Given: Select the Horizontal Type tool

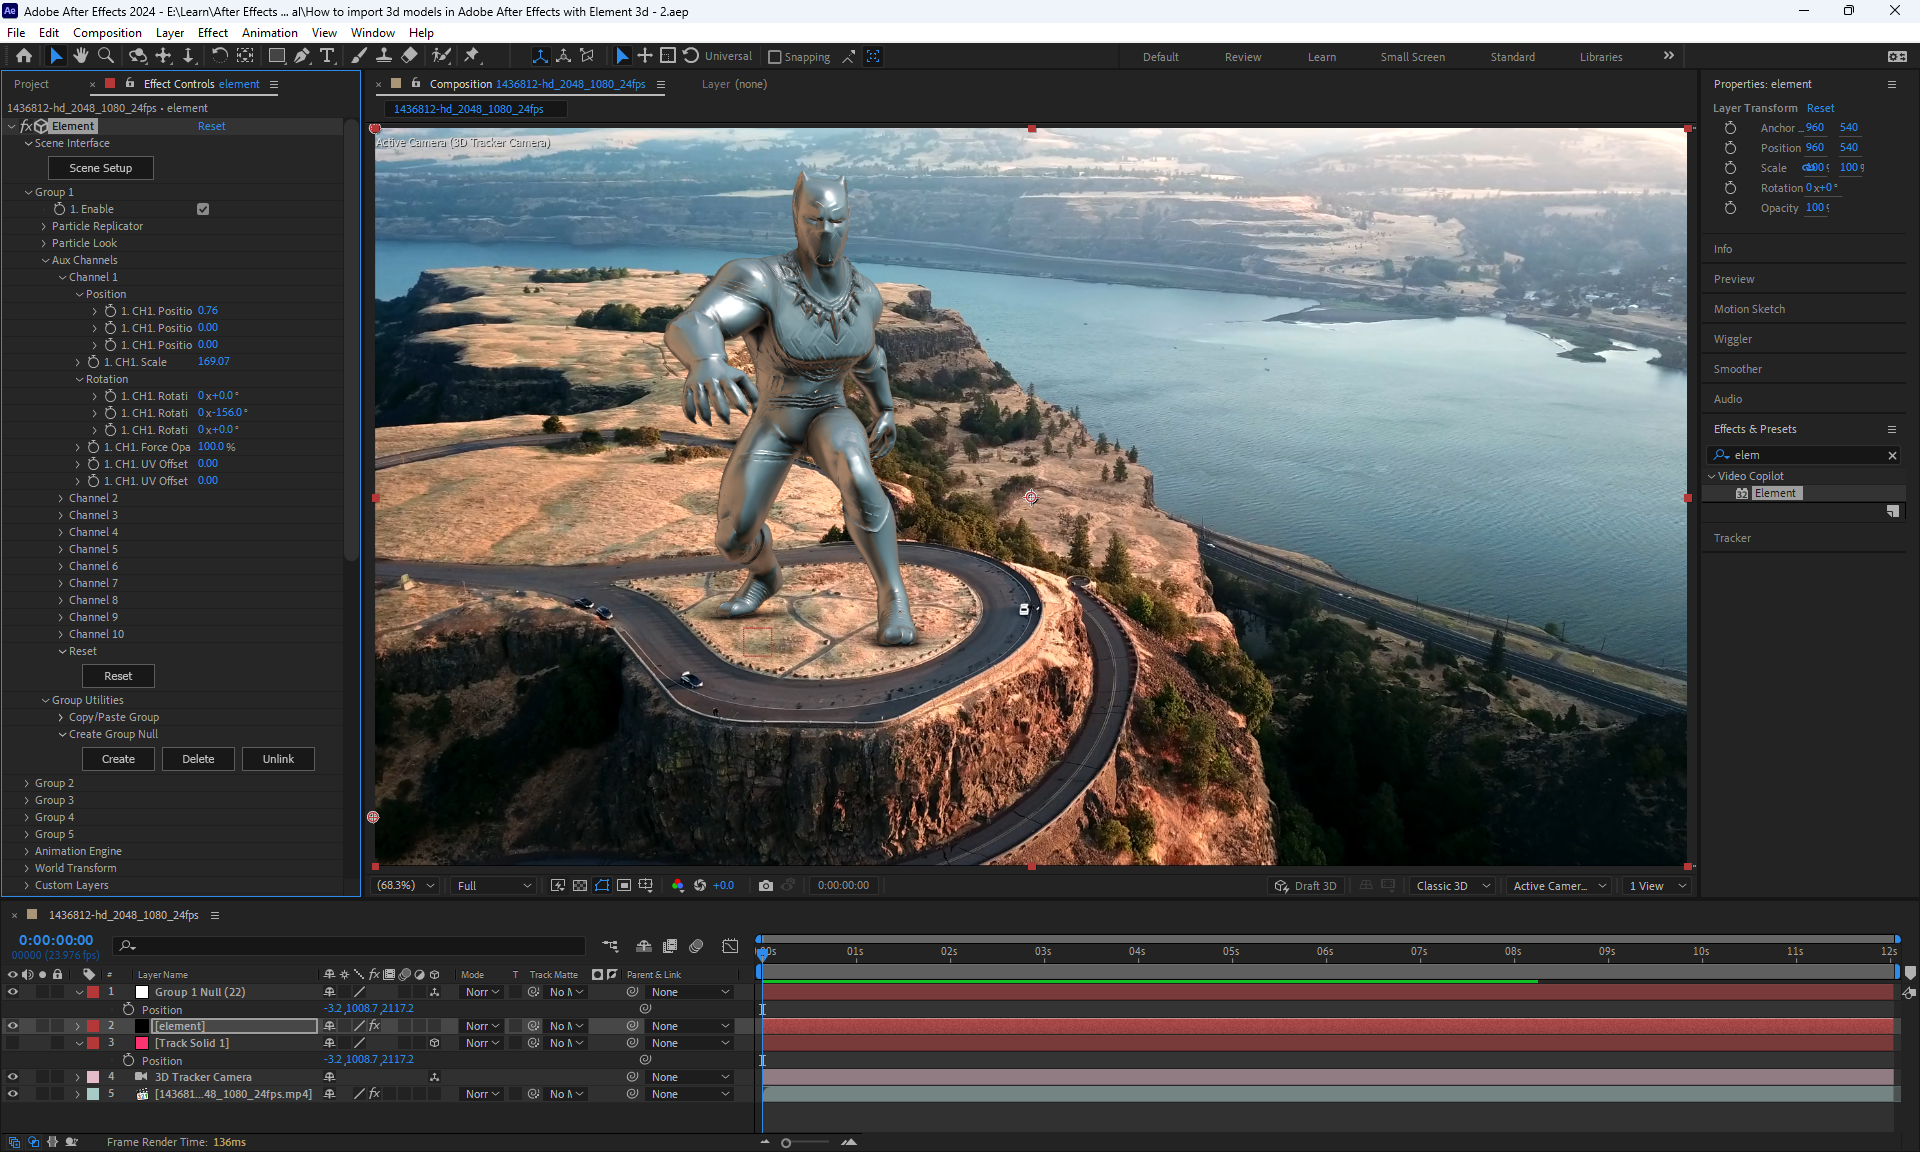Looking at the screenshot, I should tap(327, 56).
